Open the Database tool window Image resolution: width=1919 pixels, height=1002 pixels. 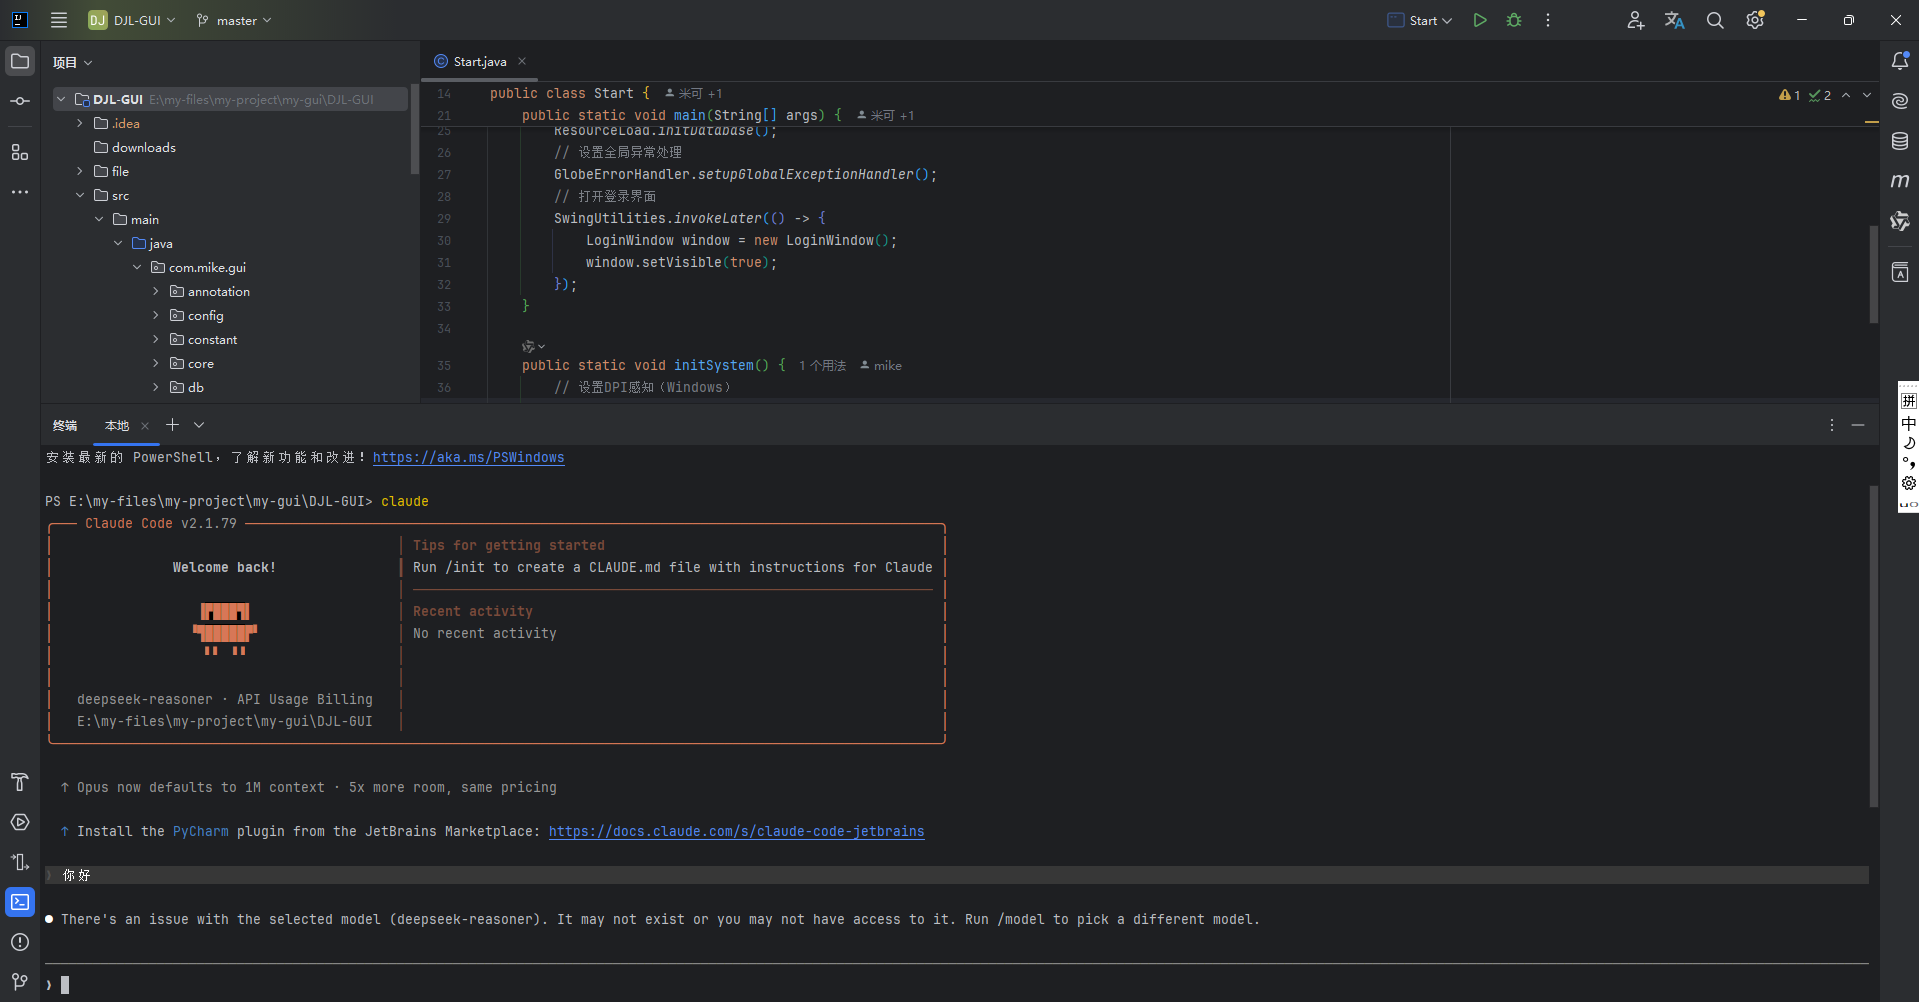coord(1900,141)
